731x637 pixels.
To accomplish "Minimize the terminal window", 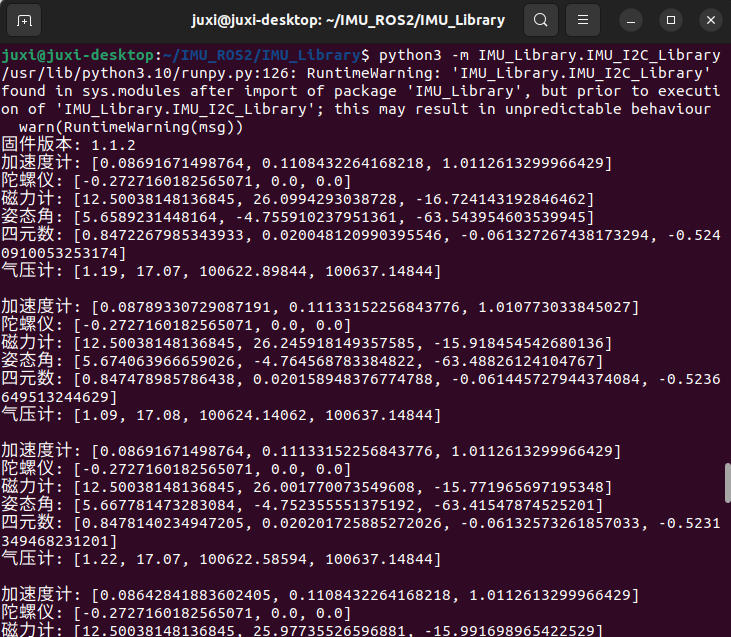I will pyautogui.click(x=631, y=21).
